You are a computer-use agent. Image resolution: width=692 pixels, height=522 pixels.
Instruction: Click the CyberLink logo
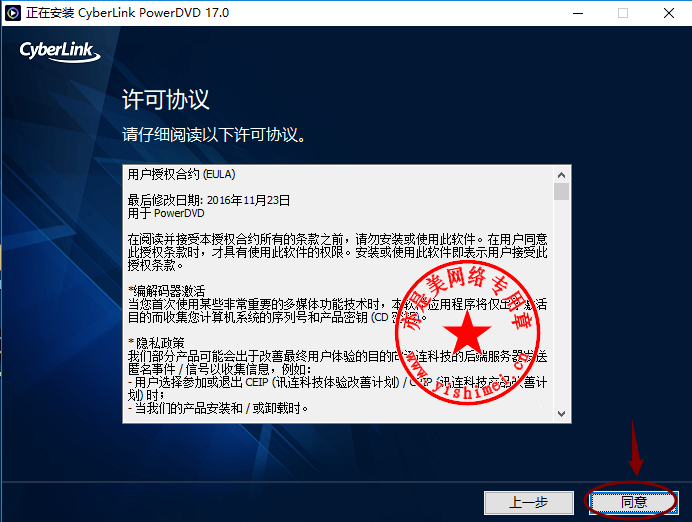pyautogui.click(x=60, y=52)
